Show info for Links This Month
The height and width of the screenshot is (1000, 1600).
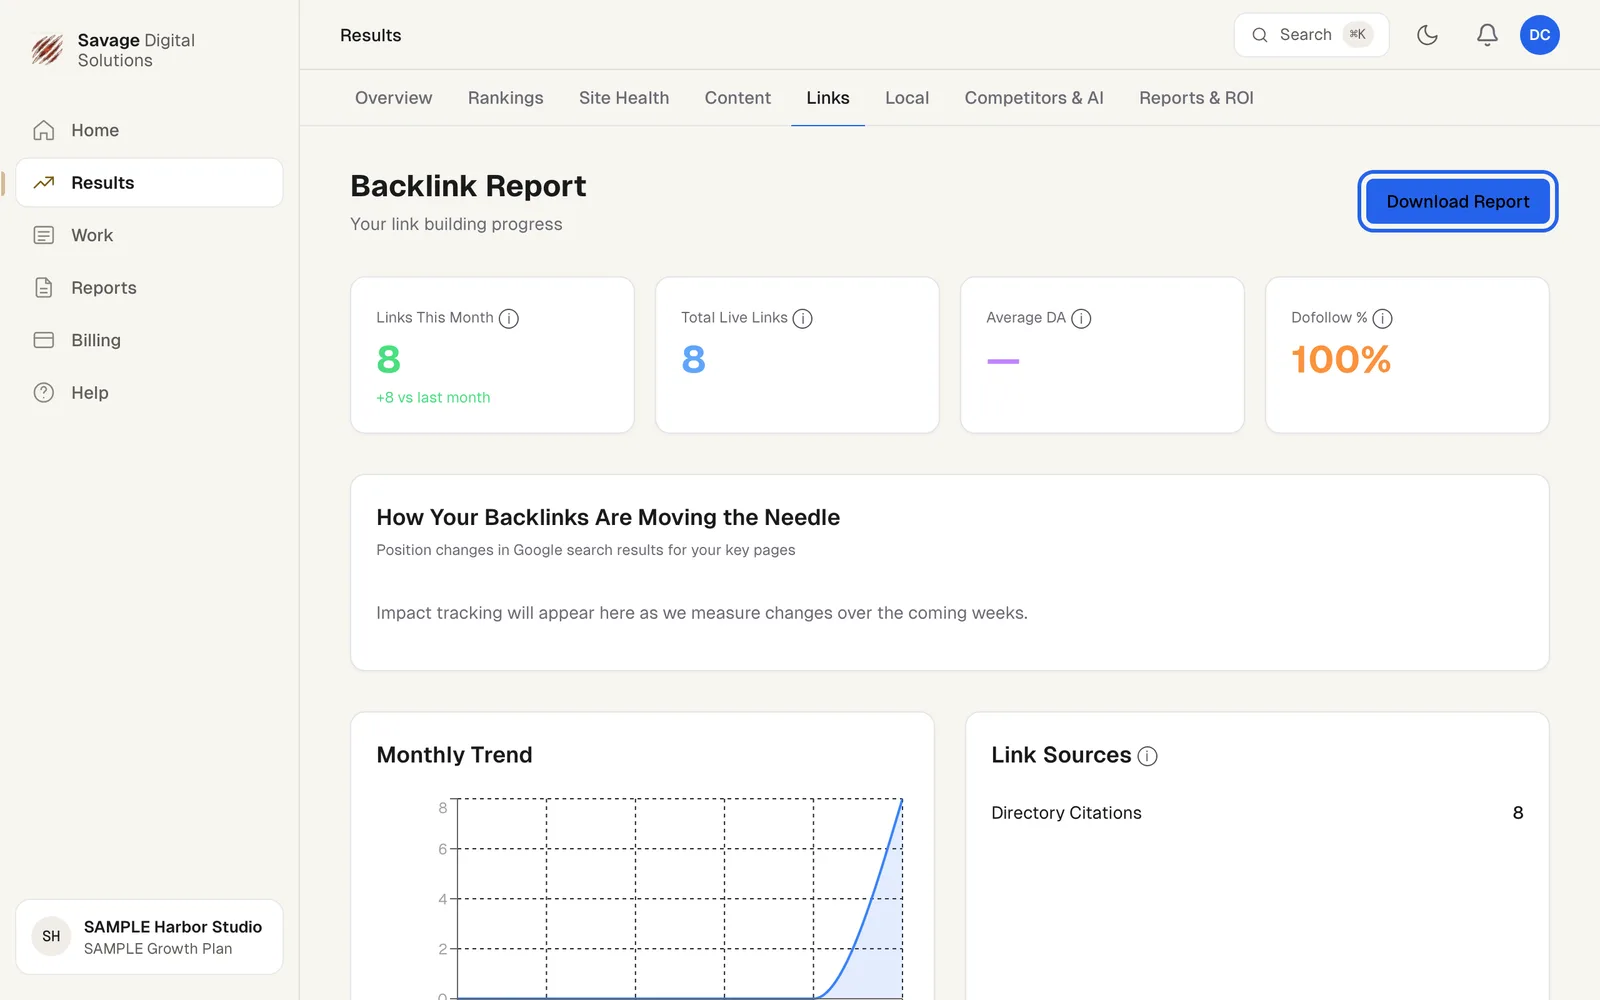click(x=509, y=319)
